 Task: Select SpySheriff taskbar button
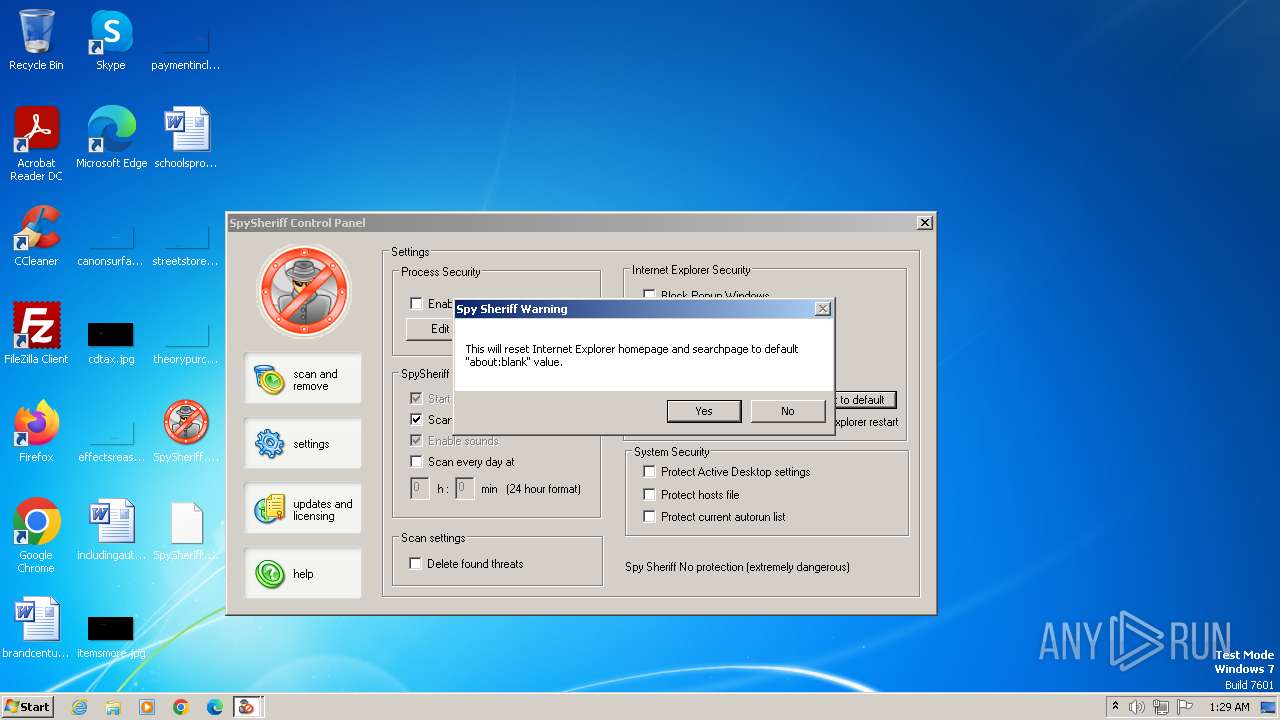(x=246, y=707)
